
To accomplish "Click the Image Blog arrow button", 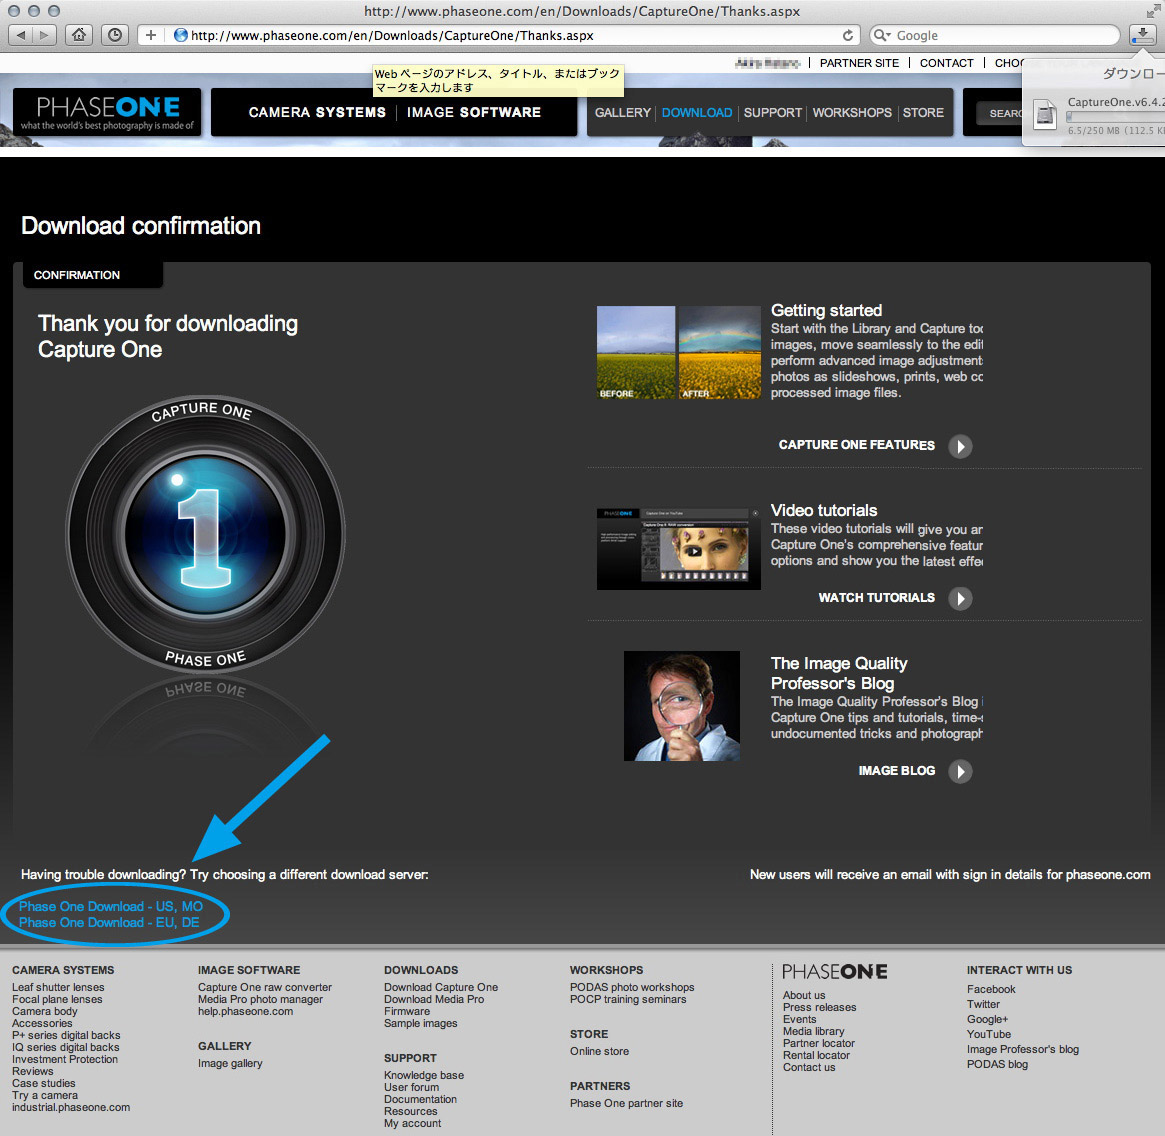I will [x=960, y=771].
